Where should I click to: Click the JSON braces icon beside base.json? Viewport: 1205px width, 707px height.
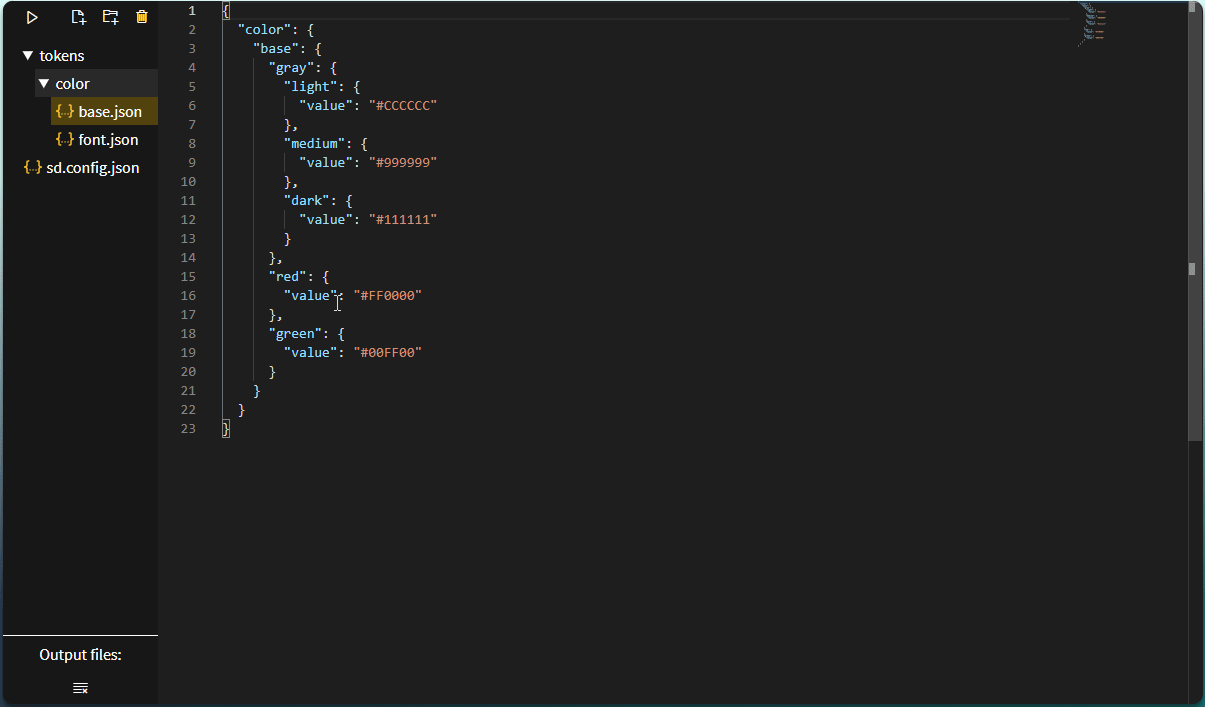[65, 112]
